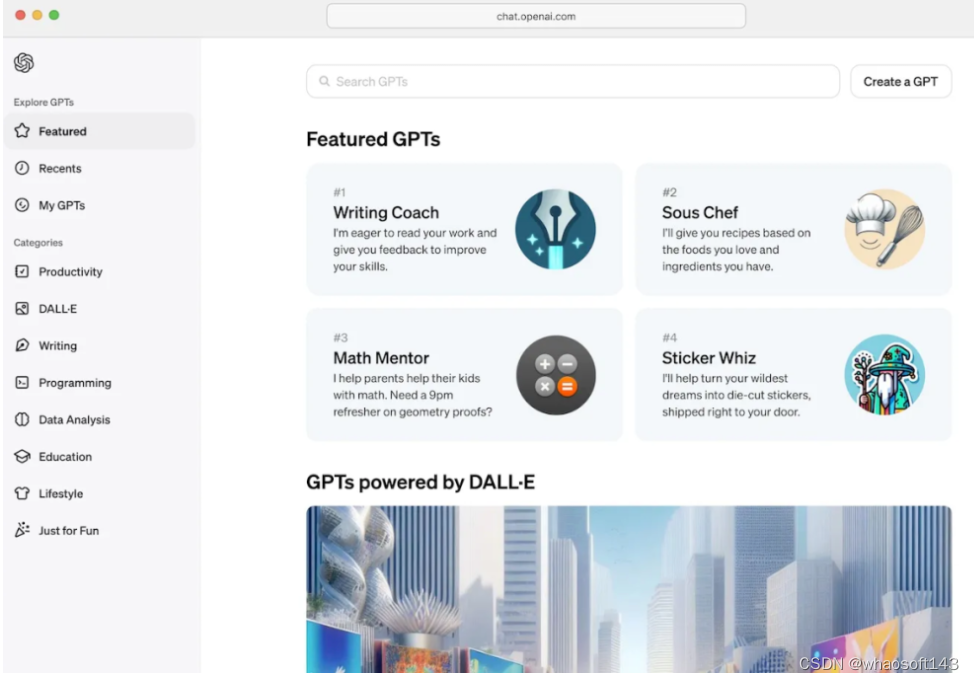Click the Math Mentor calculator avatar
Screen dimensions: 974x680
555,375
